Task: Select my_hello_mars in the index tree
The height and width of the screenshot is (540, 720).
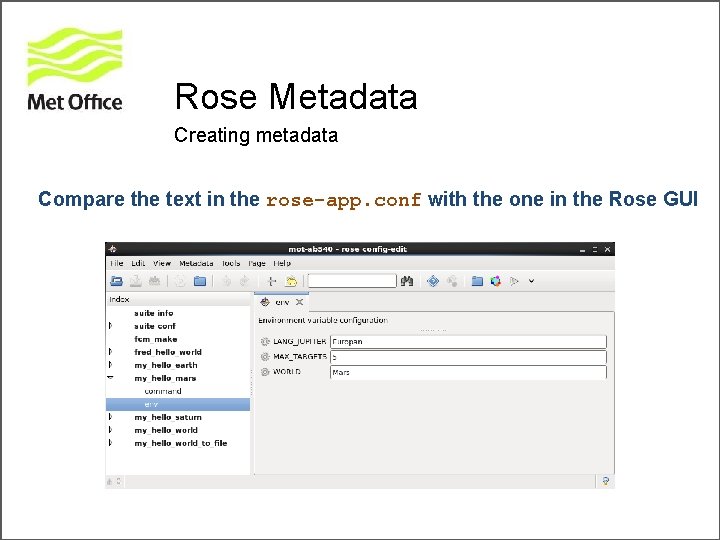Action: point(165,378)
